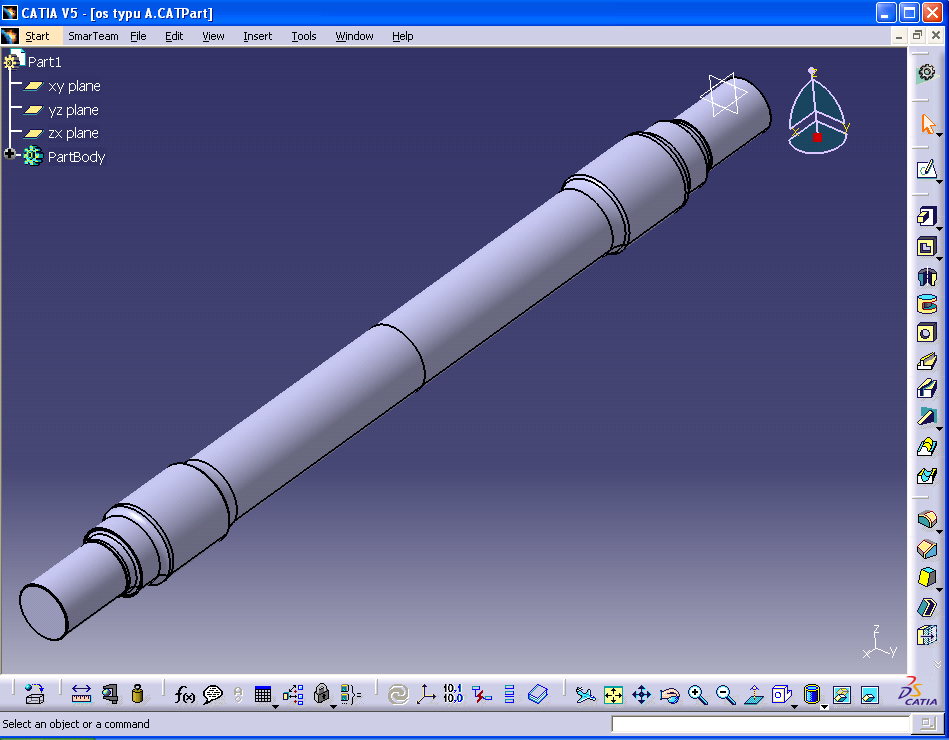
Task: Activate Fly Mode view
Action: tap(585, 695)
